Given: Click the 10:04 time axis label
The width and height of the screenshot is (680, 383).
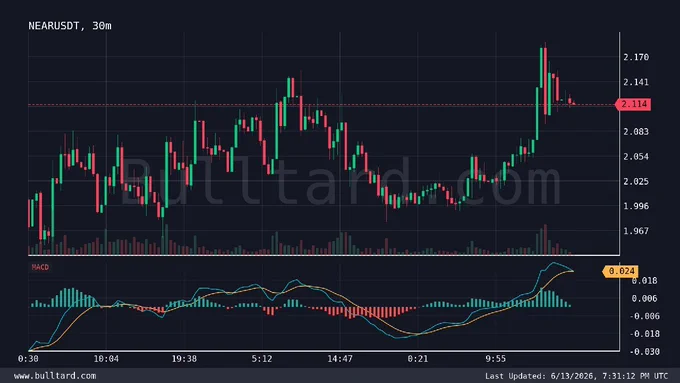Looking at the screenshot, I should [106, 359].
